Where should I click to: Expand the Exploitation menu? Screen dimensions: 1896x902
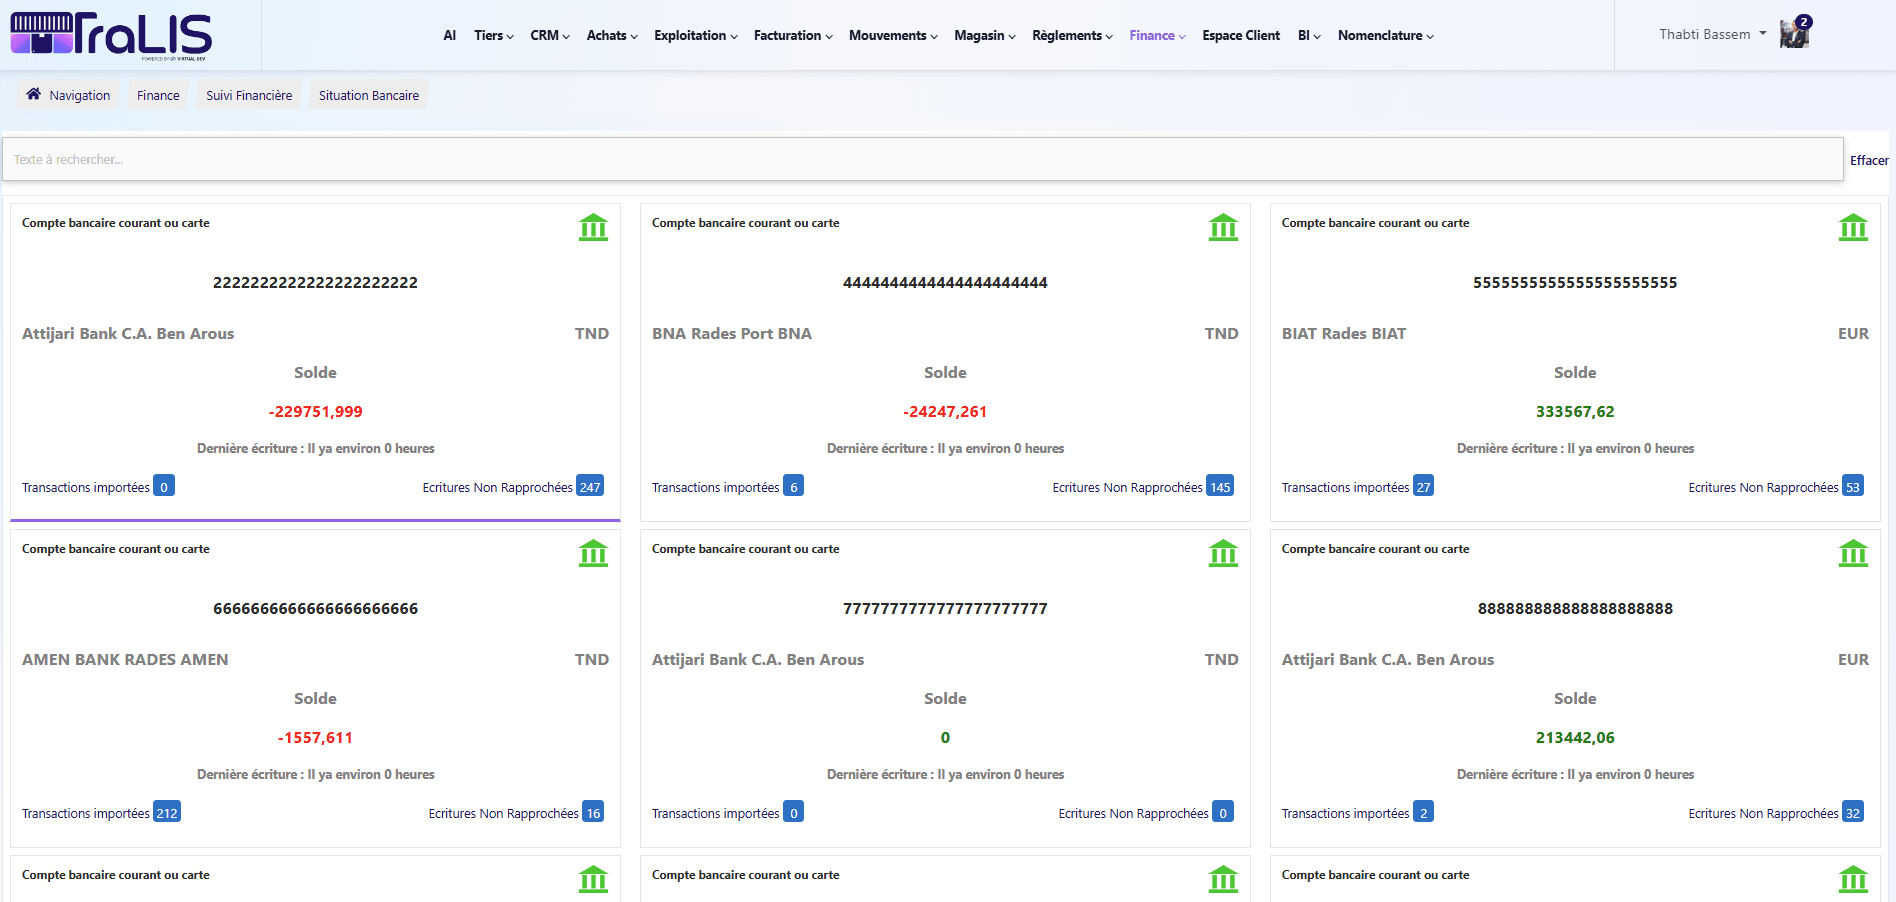coord(696,35)
